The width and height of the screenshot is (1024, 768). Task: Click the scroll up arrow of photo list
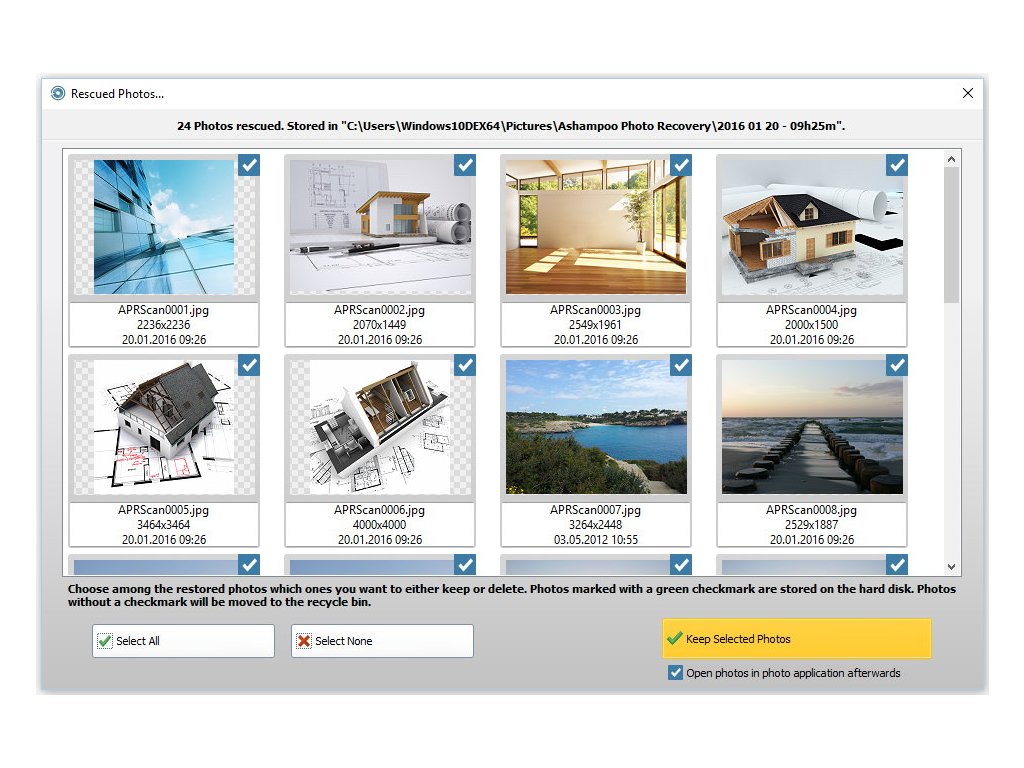point(952,159)
